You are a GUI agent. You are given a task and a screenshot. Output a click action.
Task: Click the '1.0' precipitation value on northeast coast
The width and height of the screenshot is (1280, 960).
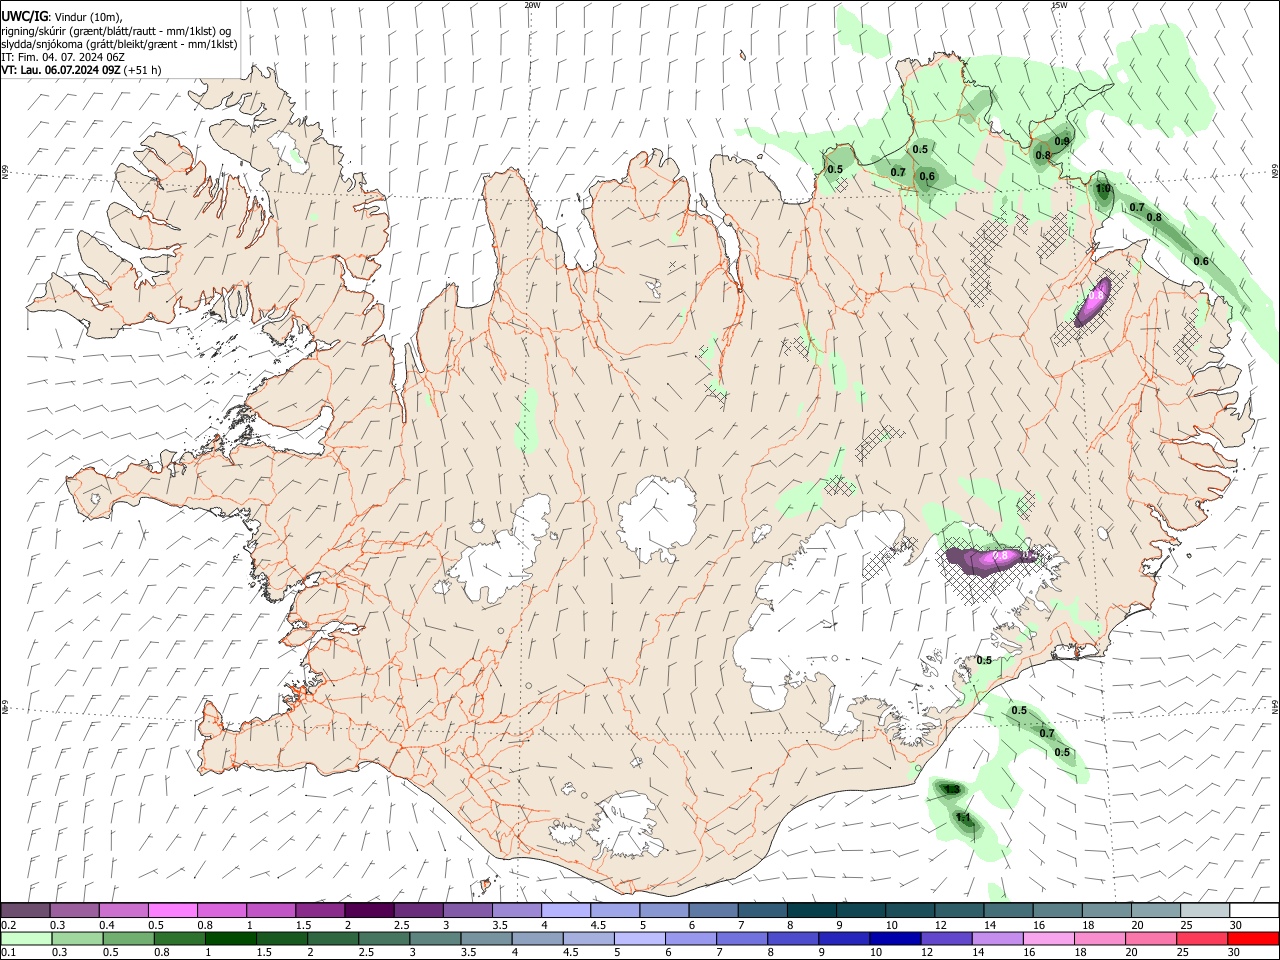tap(1103, 188)
